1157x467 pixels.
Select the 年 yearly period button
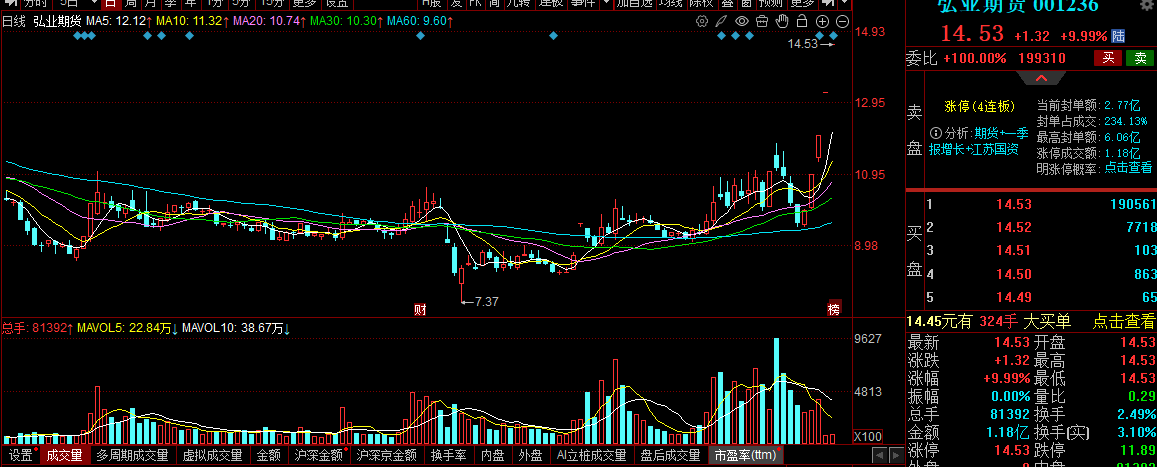click(x=190, y=3)
